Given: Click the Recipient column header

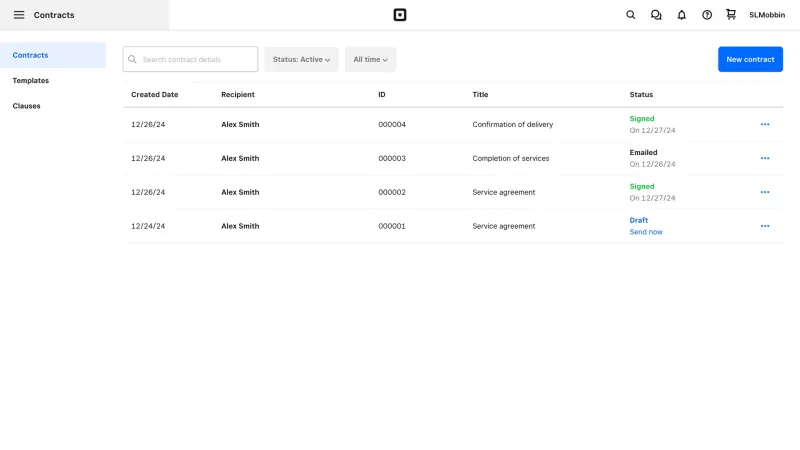Looking at the screenshot, I should pos(238,94).
